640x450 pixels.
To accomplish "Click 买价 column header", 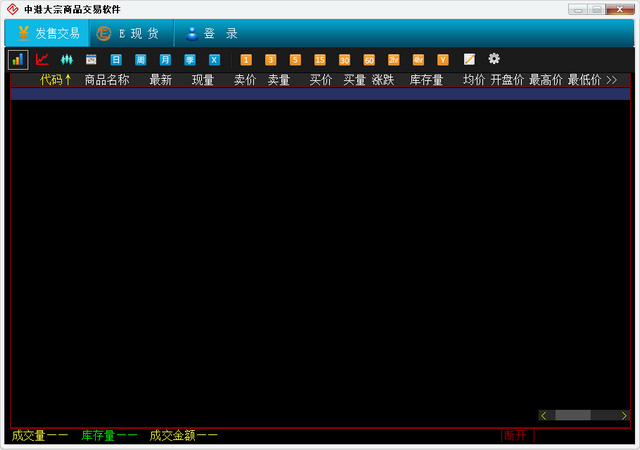I will click(x=321, y=80).
